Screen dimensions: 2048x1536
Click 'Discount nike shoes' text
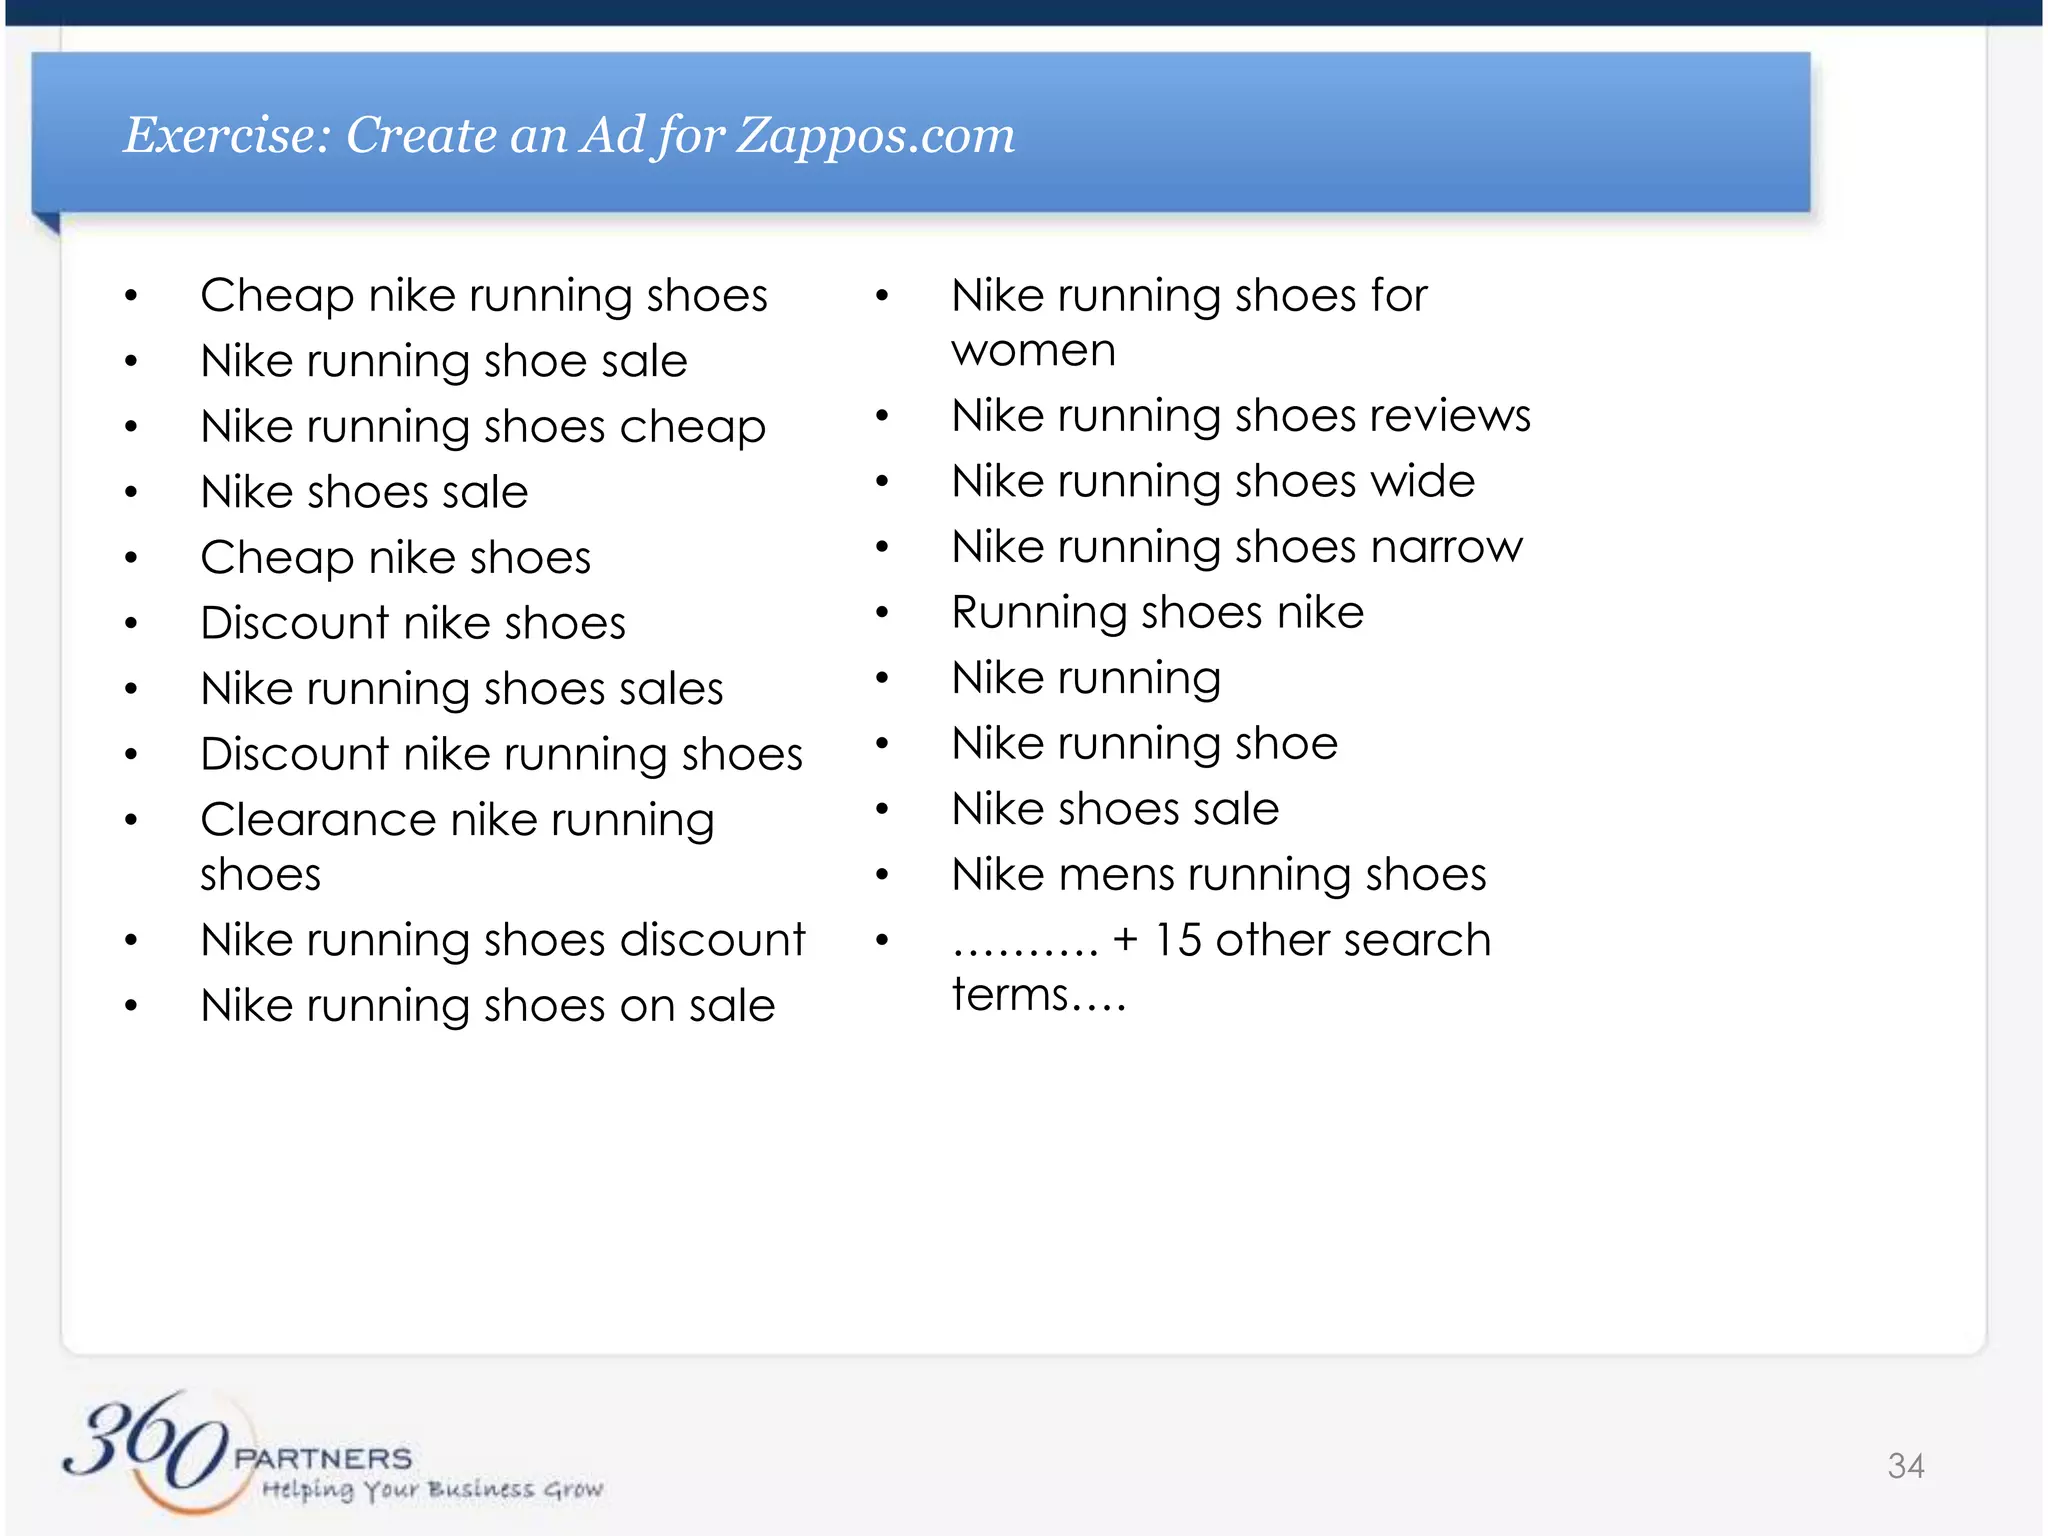point(413,623)
